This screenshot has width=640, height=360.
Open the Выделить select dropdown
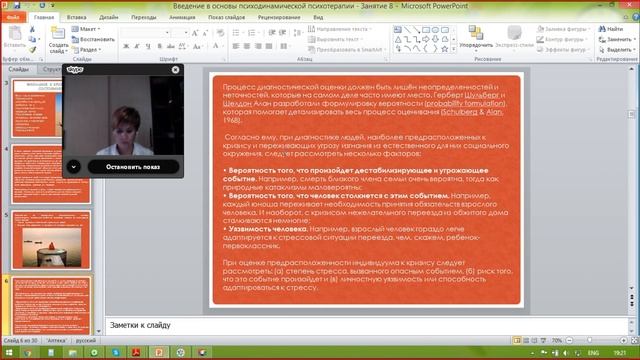coord(617,49)
